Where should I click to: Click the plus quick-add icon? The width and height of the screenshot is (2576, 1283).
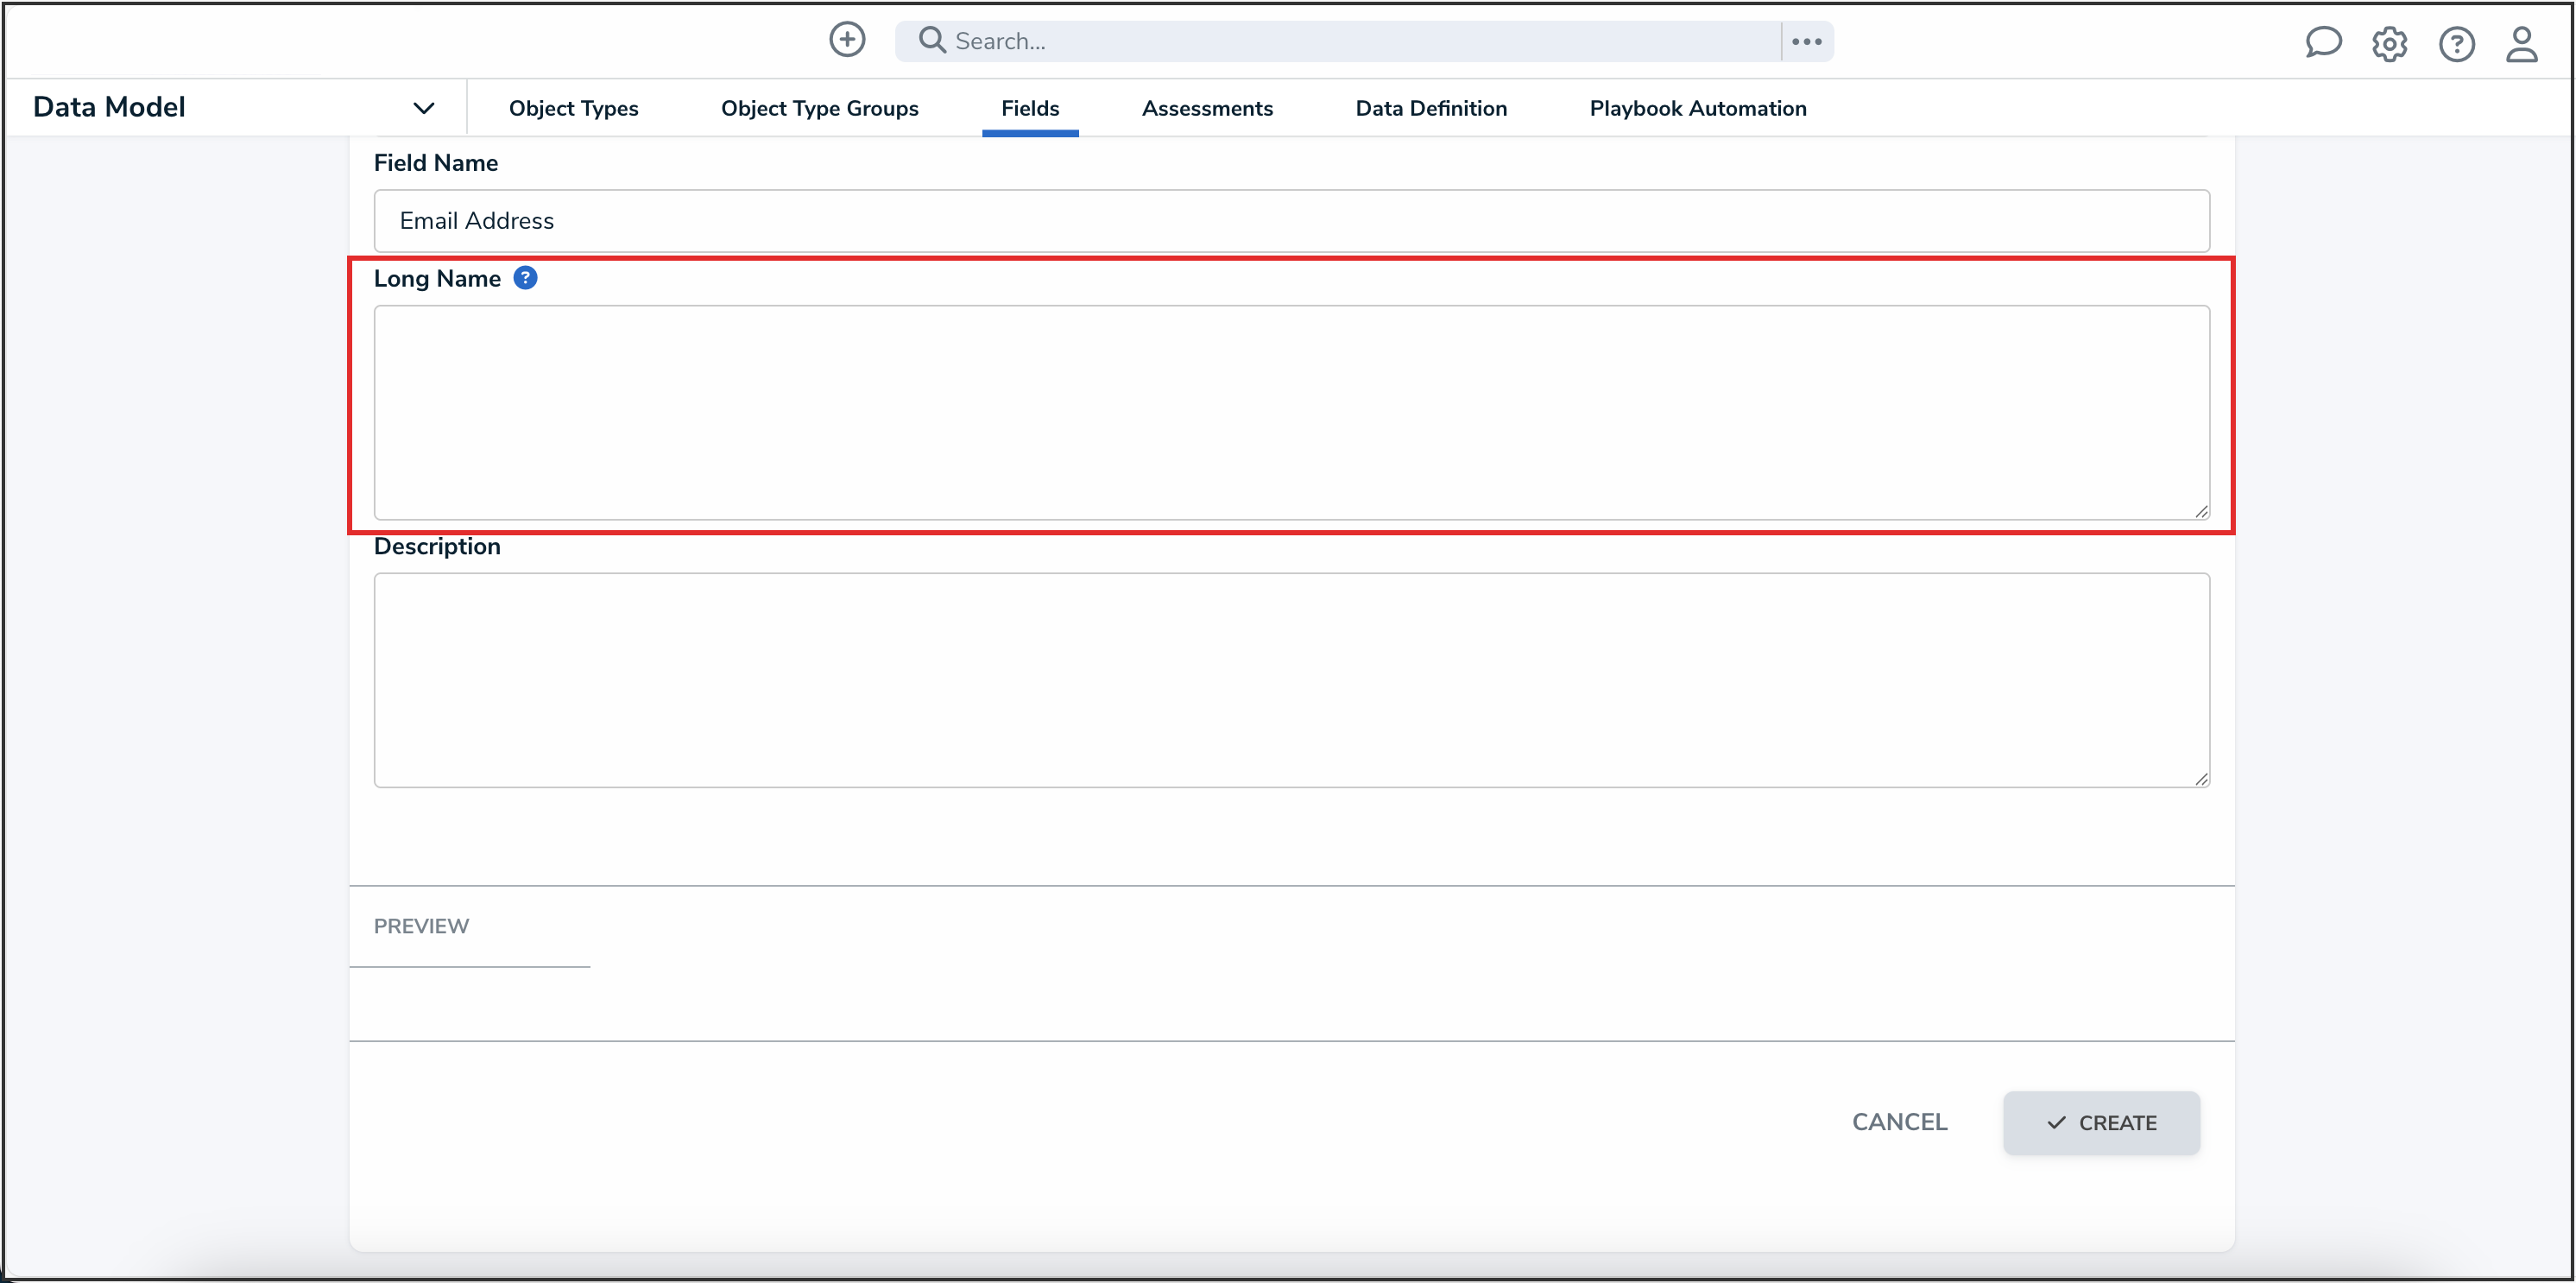coord(847,40)
